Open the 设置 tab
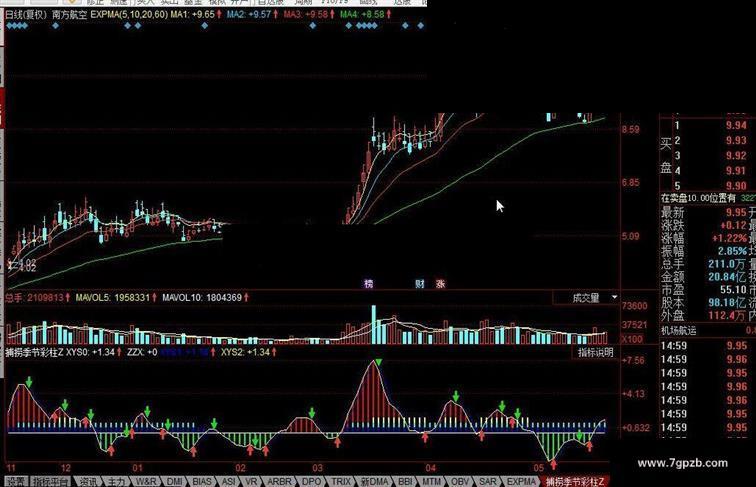 [16, 481]
